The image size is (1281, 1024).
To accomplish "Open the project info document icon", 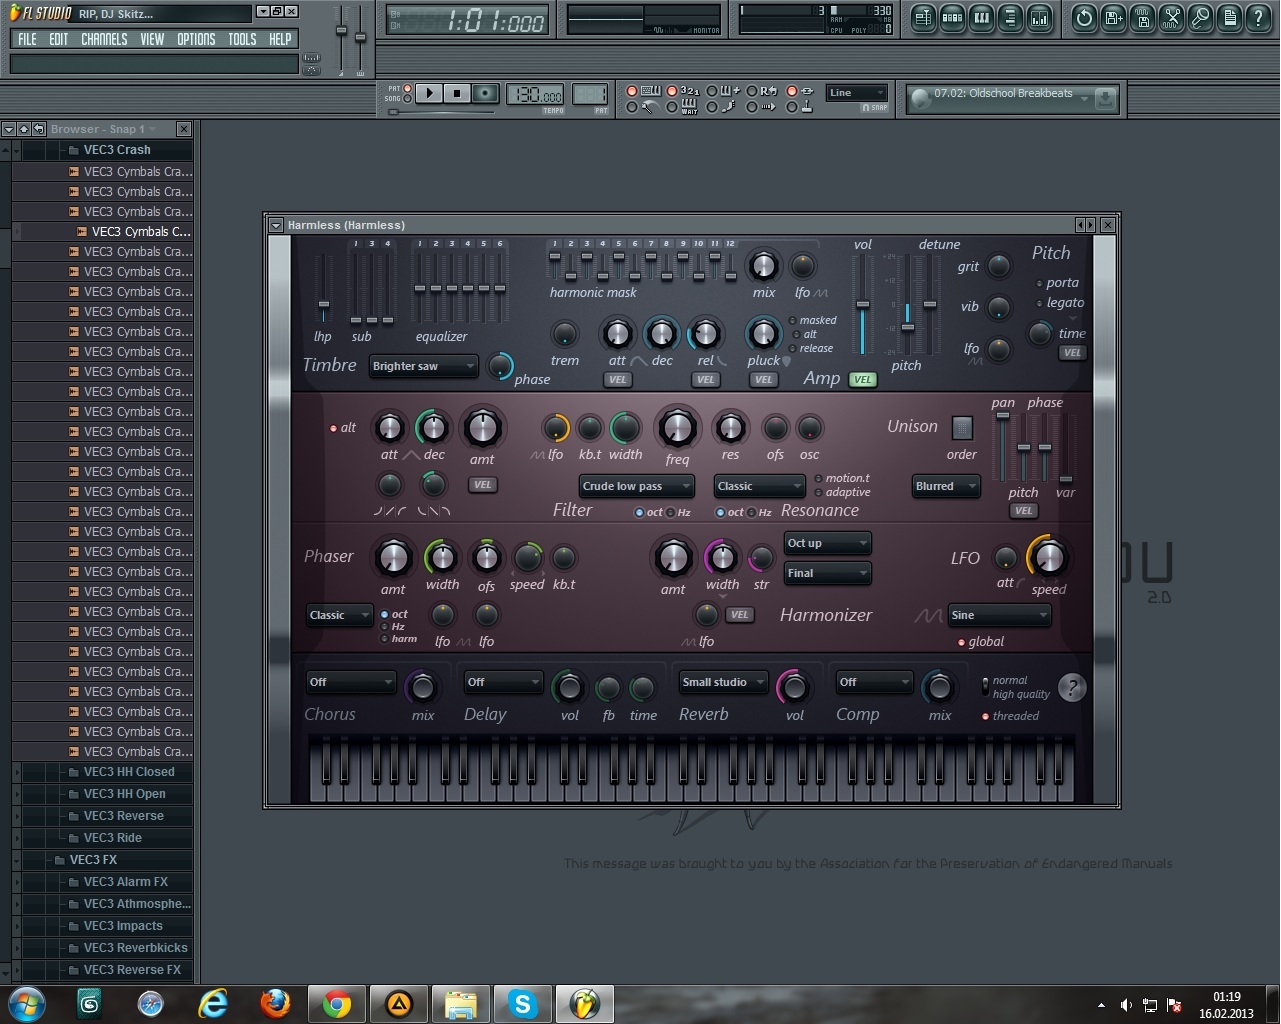I will coord(1229,17).
